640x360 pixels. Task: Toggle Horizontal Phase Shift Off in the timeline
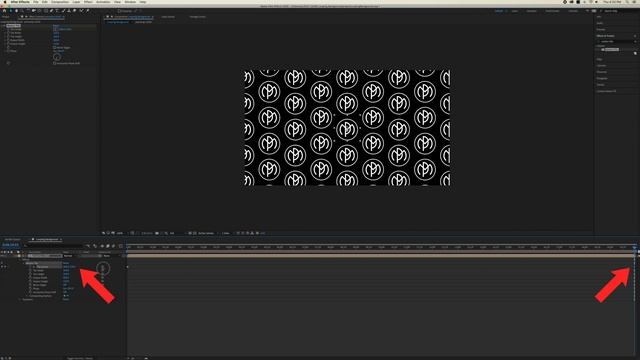pyautogui.click(x=65, y=292)
